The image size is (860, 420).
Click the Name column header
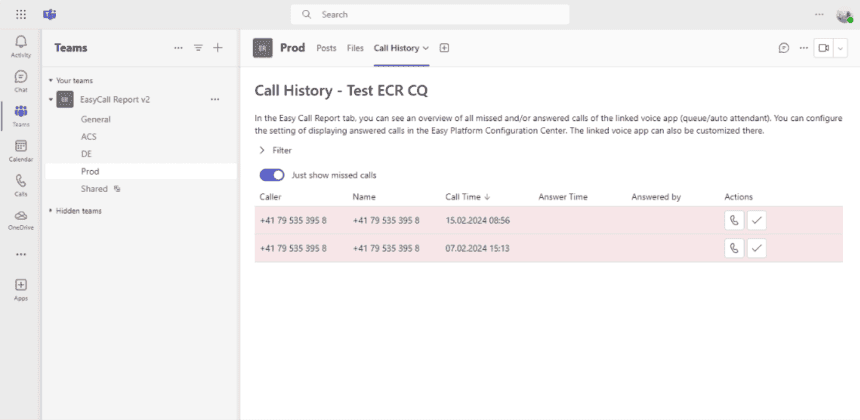coord(364,197)
